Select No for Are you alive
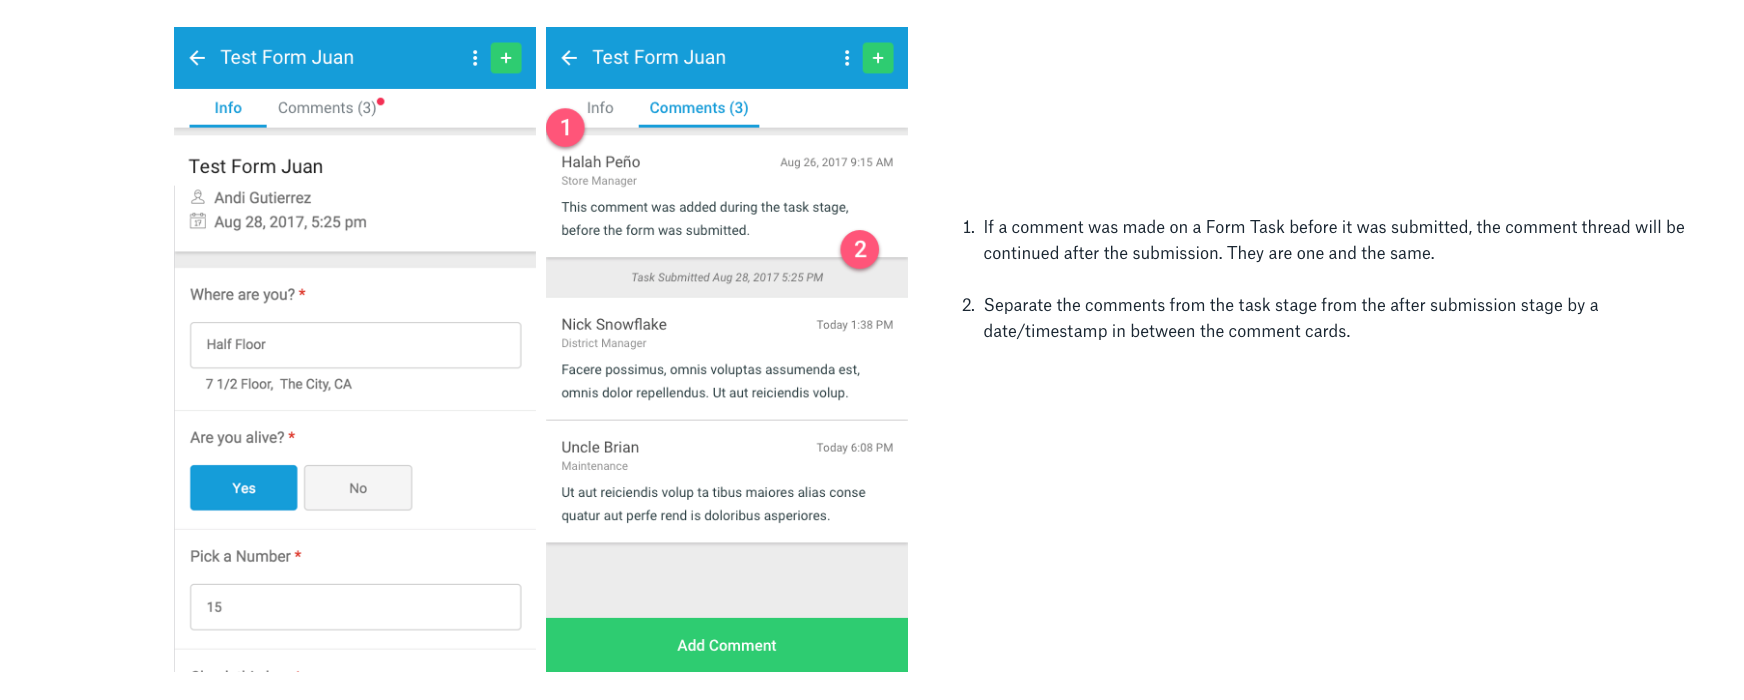Screen dimensions: 1744x700 358,488
